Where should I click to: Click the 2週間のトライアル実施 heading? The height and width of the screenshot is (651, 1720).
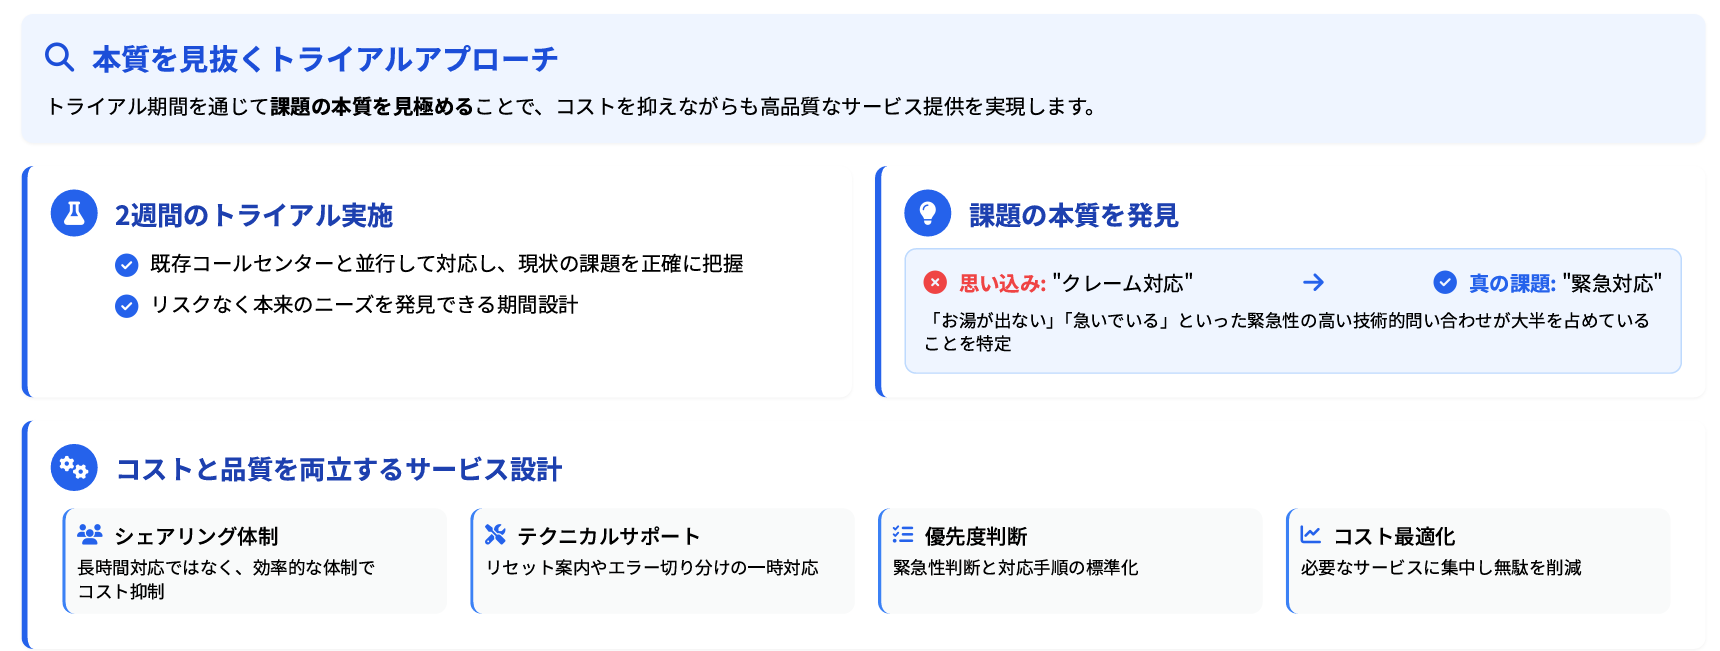pos(254,216)
